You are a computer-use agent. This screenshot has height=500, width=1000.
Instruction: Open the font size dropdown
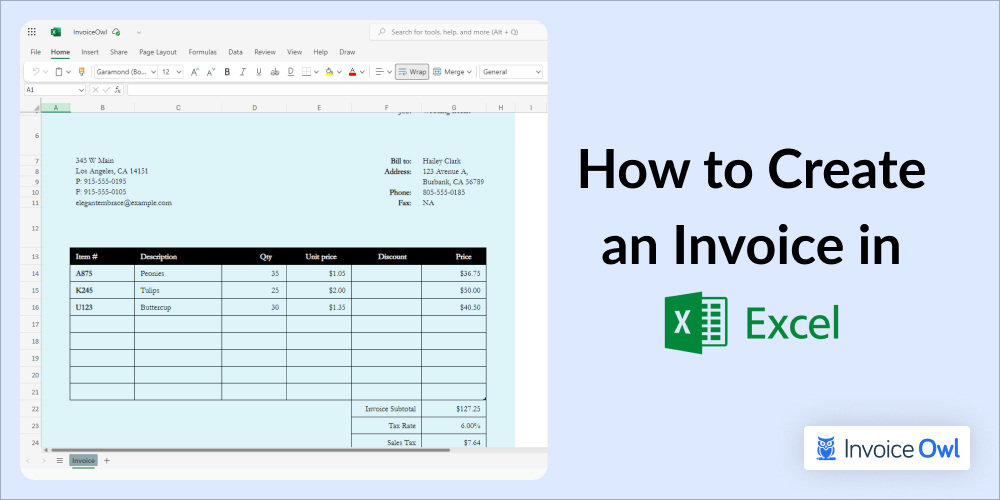[x=171, y=72]
